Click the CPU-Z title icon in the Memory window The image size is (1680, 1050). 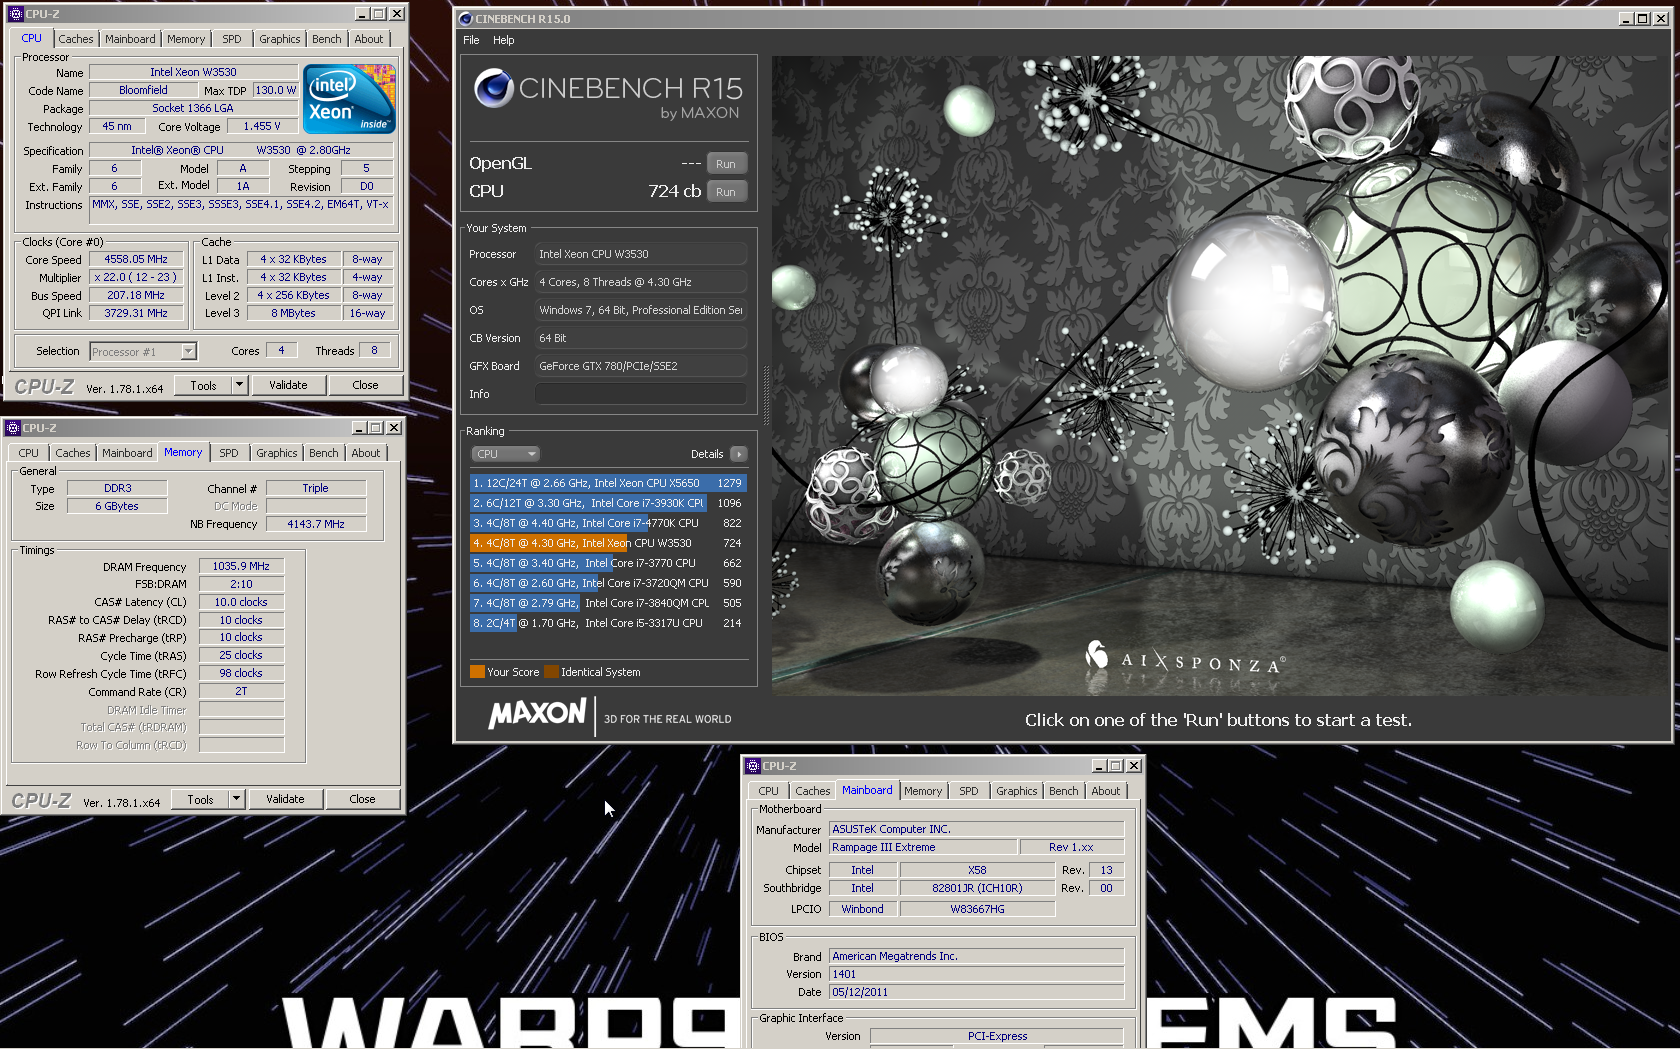click(13, 428)
